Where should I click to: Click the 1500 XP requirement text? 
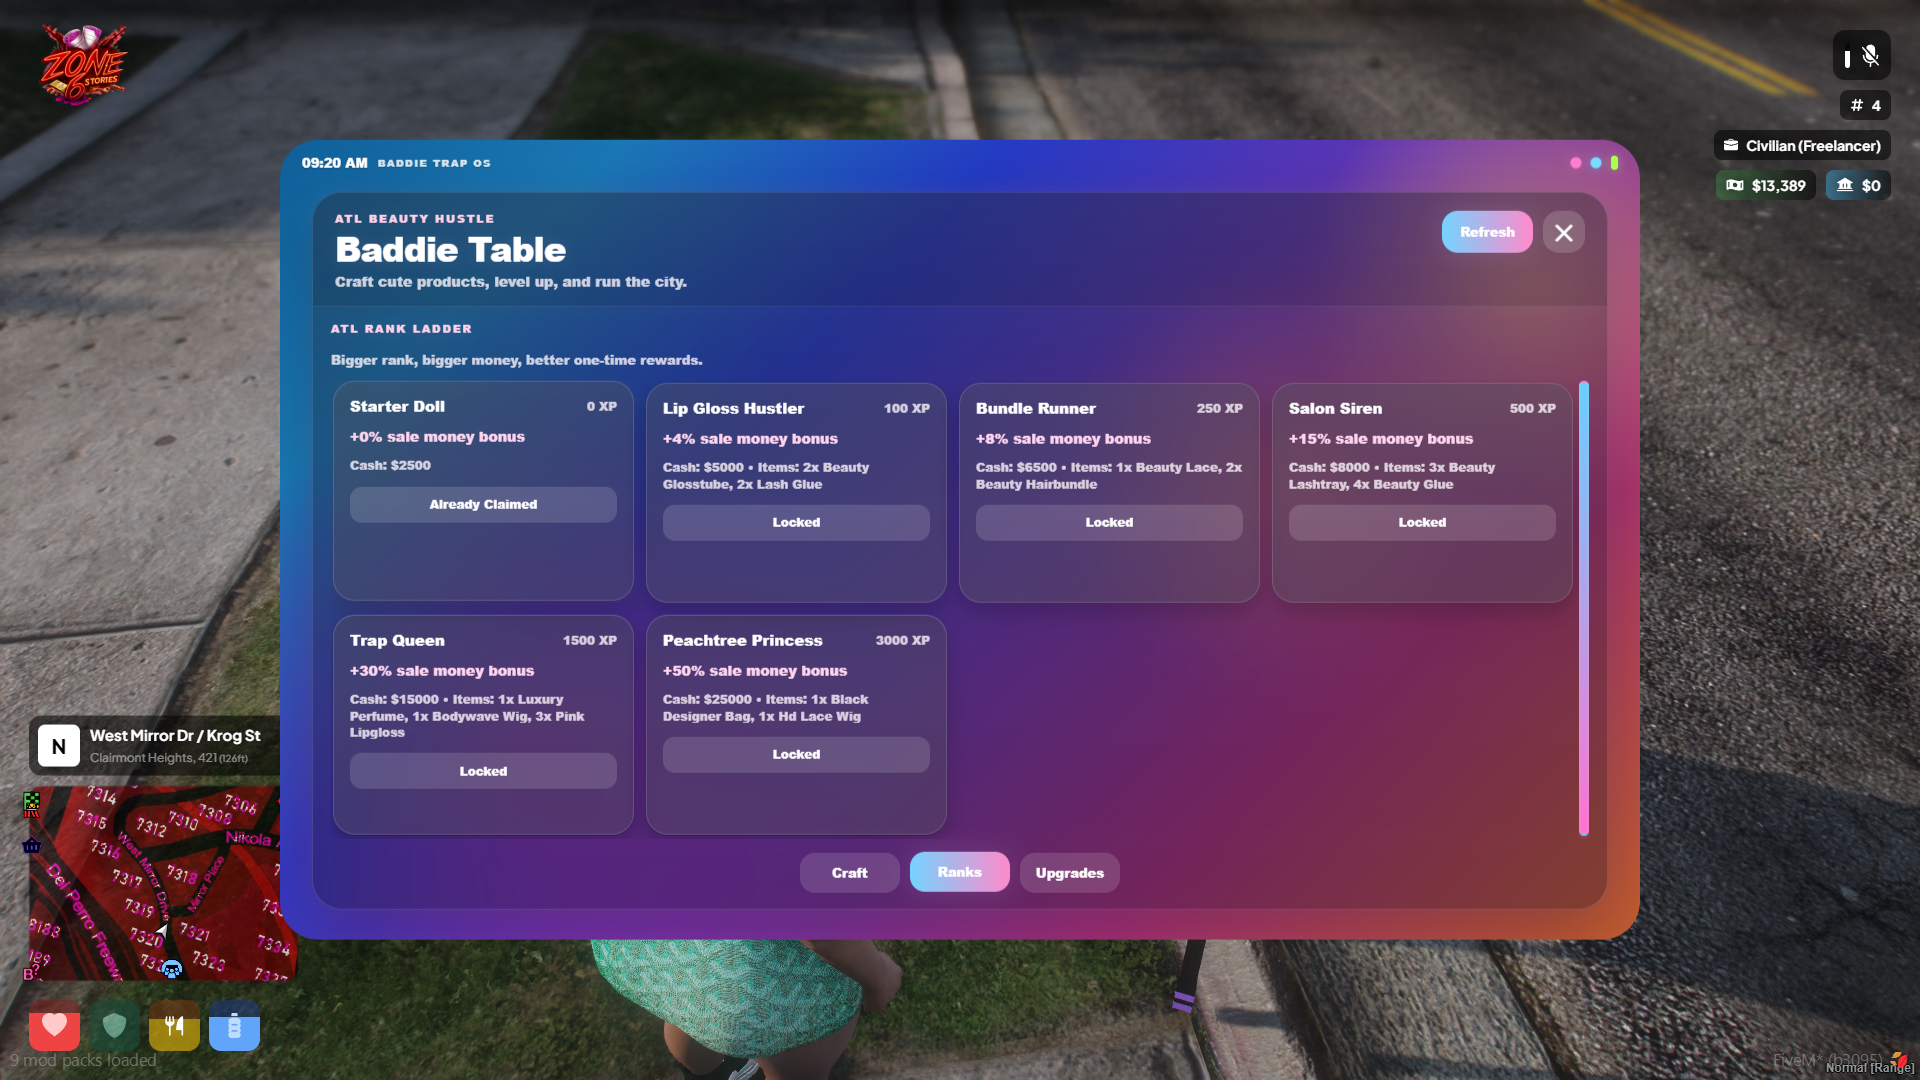point(589,641)
